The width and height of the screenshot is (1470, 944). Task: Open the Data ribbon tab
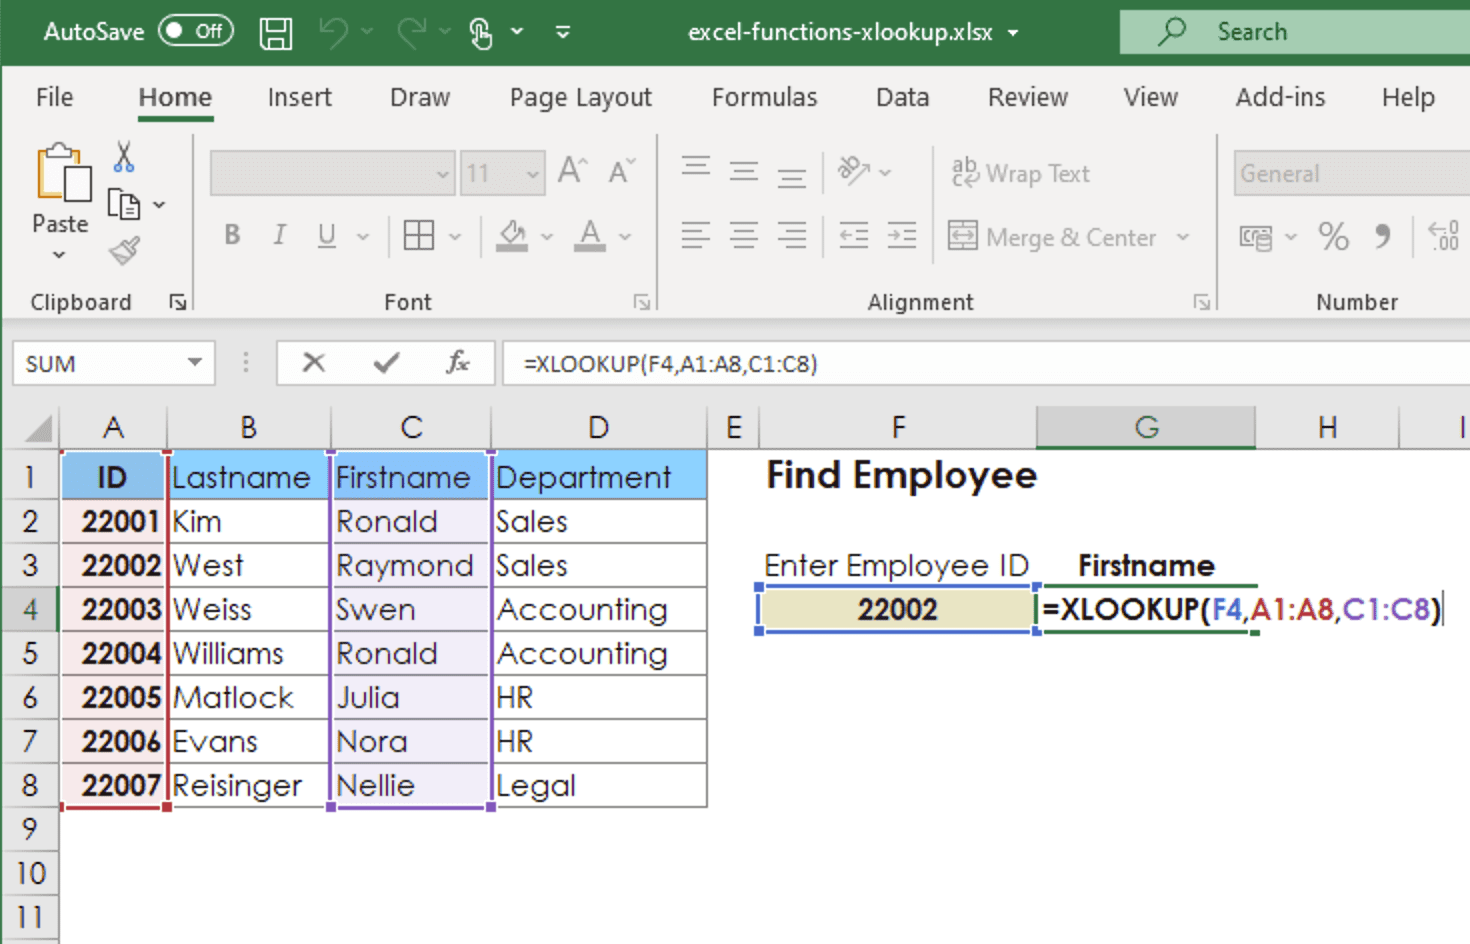pos(901,97)
